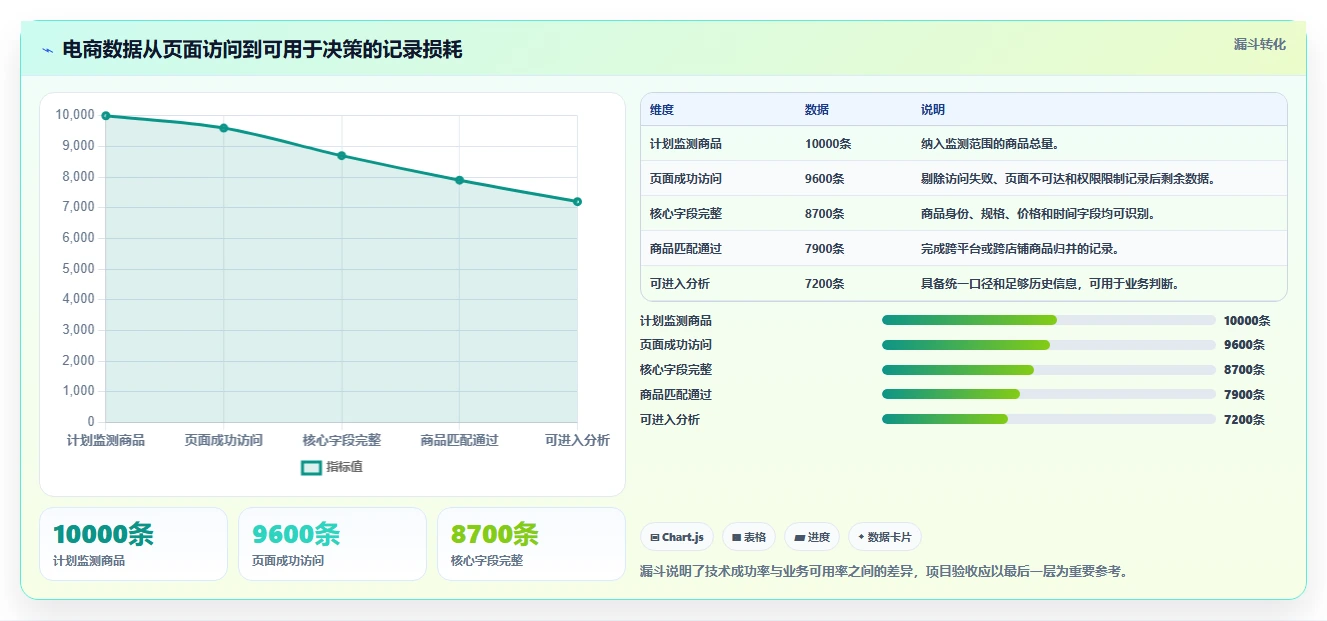Toggle the 指标值 legend label text

[345, 467]
